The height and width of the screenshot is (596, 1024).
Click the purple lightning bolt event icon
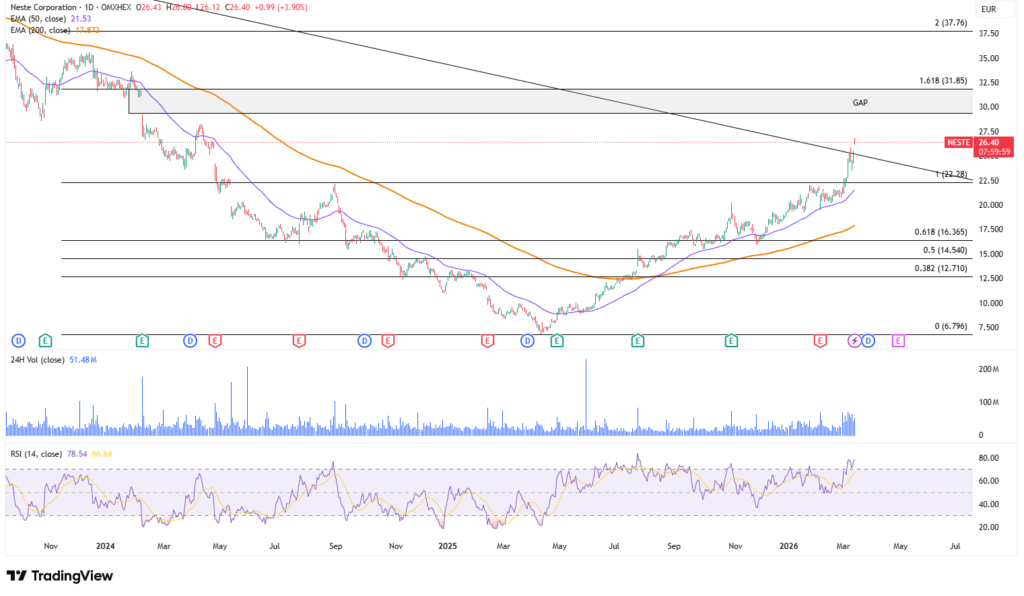point(854,341)
